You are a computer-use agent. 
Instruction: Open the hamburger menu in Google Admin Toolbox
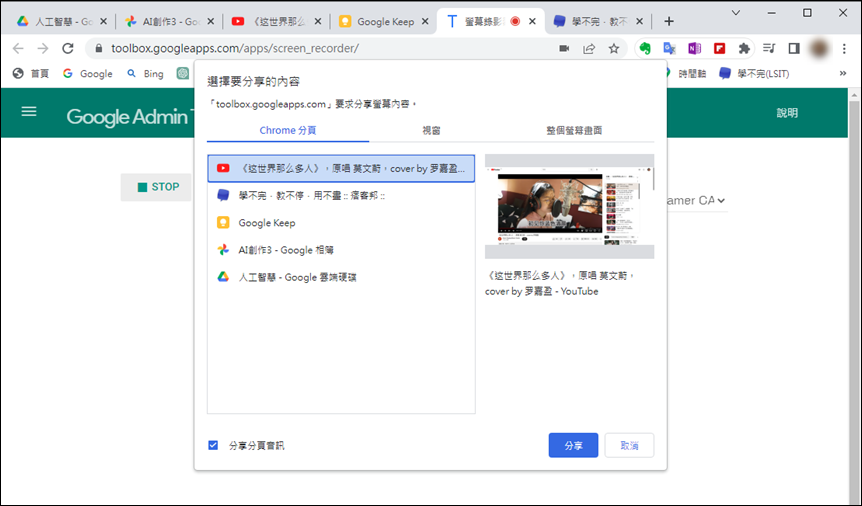tap(29, 112)
